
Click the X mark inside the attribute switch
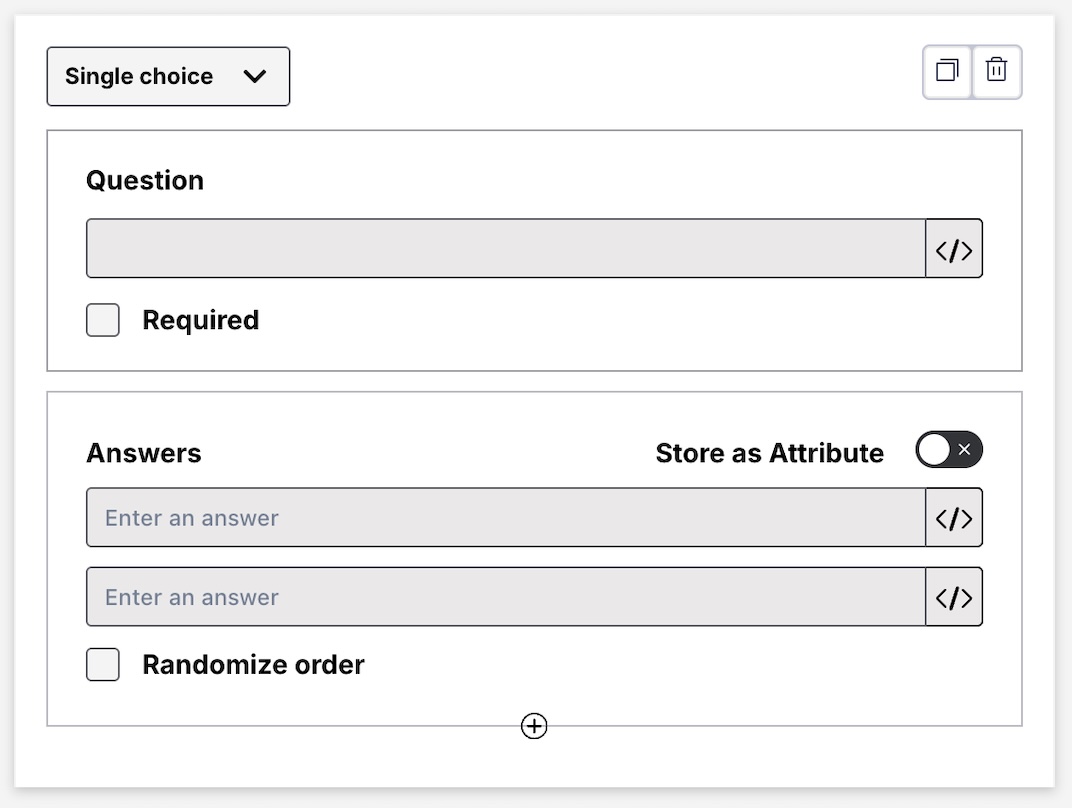[964, 450]
